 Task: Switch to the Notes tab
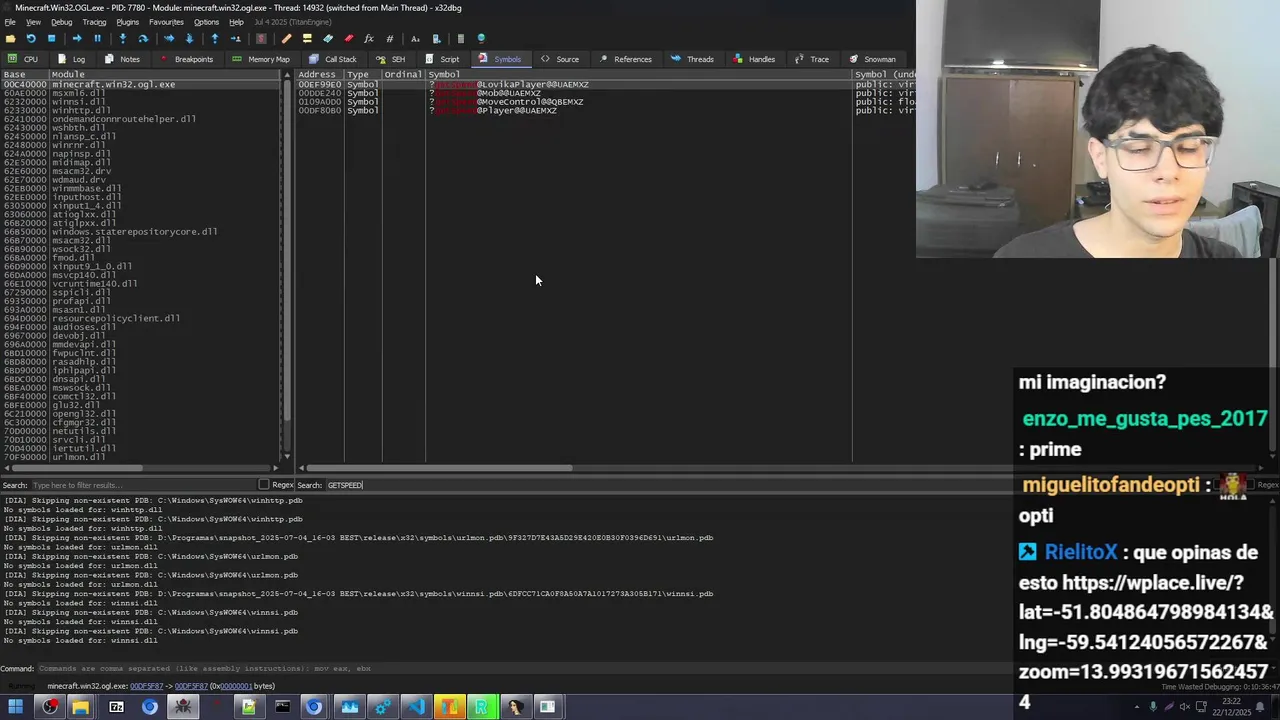click(122, 59)
